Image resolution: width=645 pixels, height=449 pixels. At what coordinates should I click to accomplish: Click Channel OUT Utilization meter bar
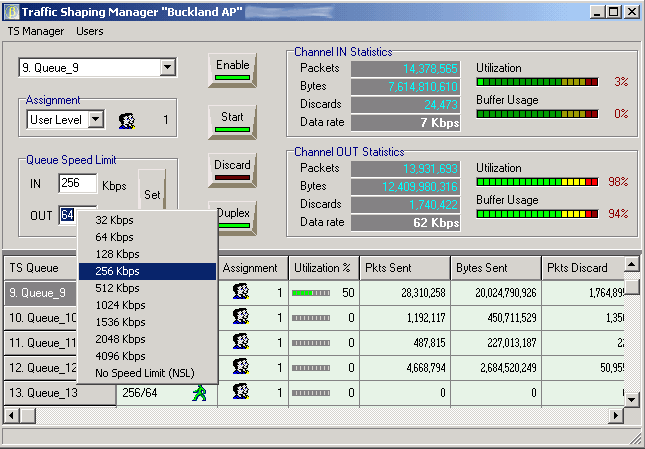pyautogui.click(x=537, y=183)
